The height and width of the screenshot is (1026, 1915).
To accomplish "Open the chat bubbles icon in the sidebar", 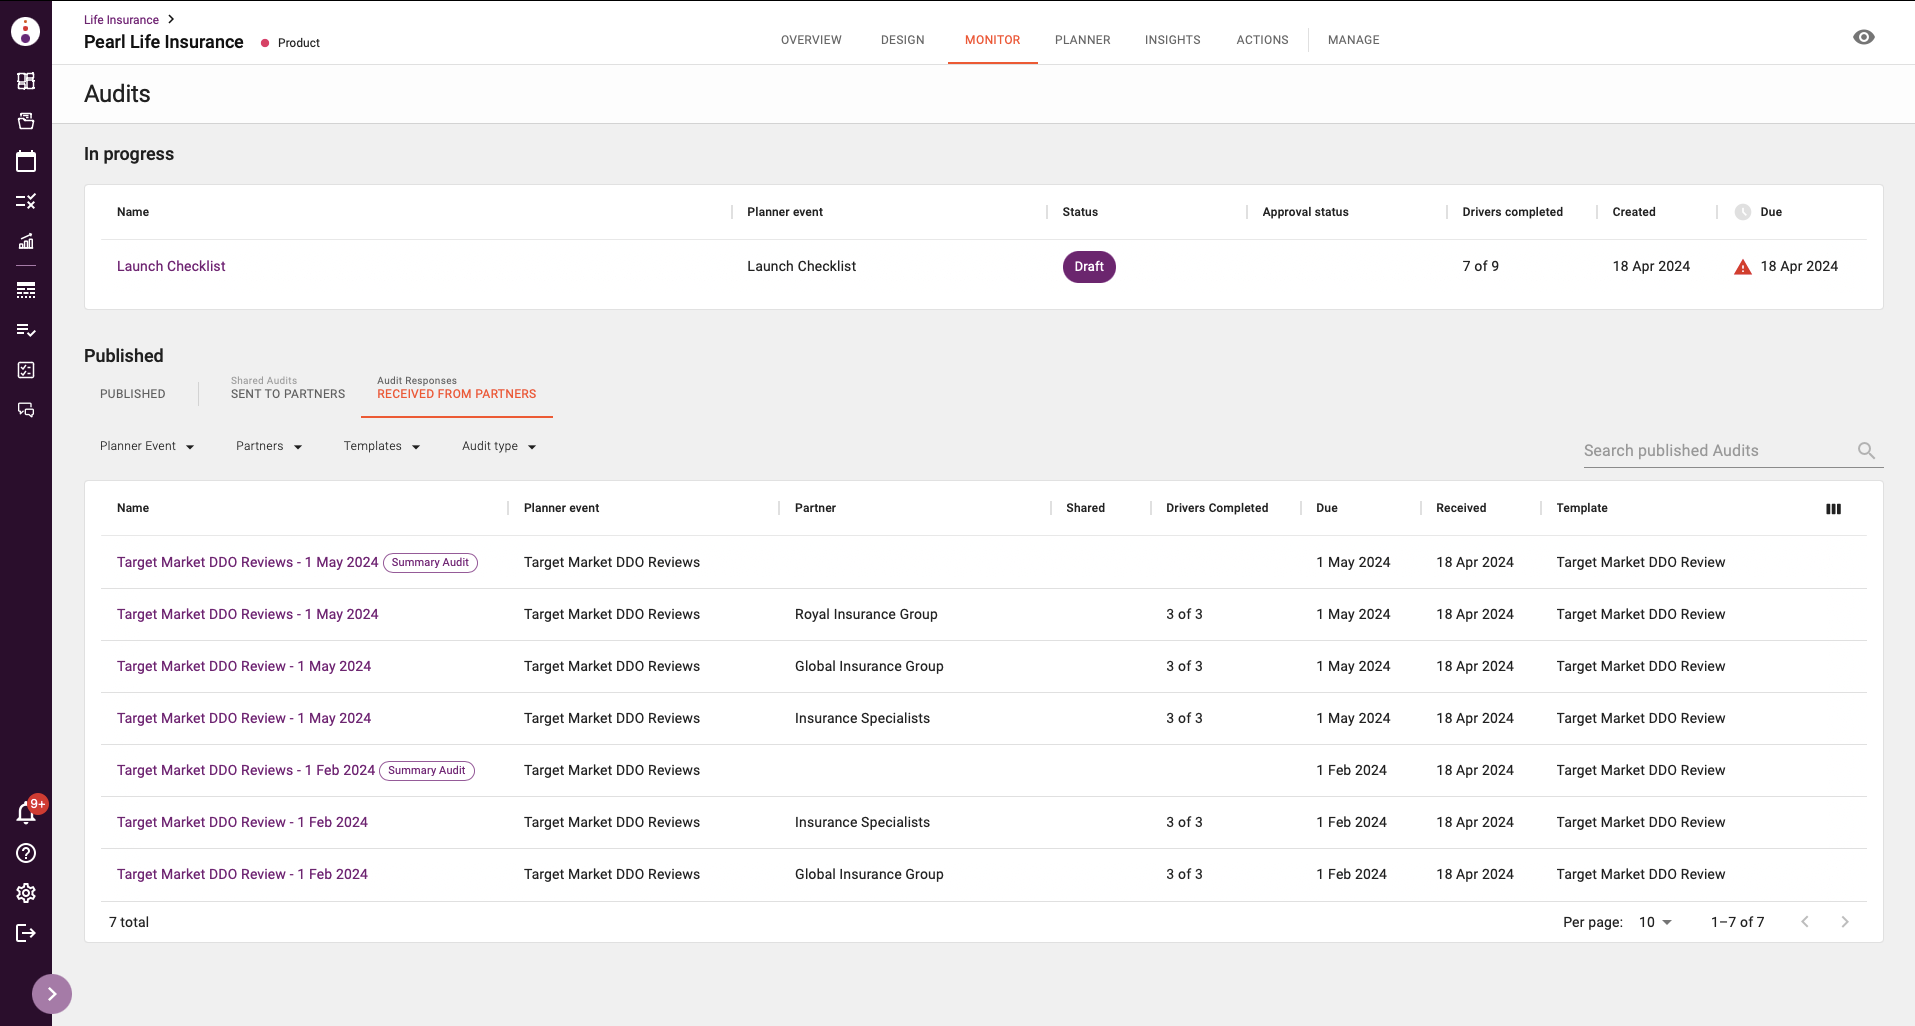I will click(26, 410).
